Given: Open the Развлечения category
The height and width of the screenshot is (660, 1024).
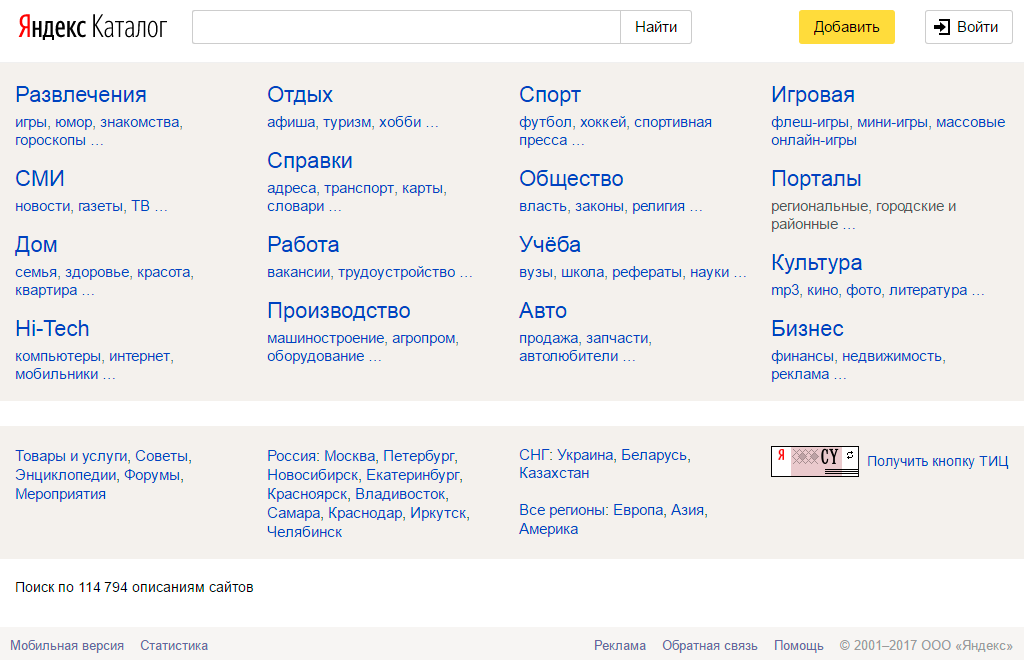Looking at the screenshot, I should click(x=80, y=95).
